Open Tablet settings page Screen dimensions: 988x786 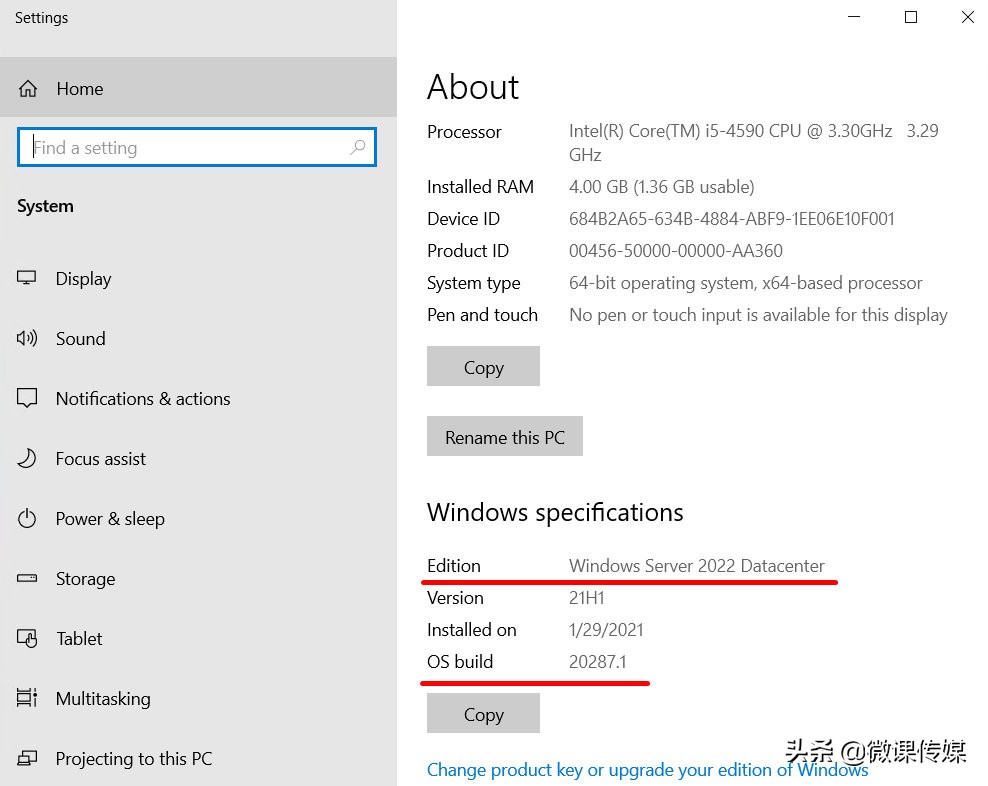coord(198,639)
